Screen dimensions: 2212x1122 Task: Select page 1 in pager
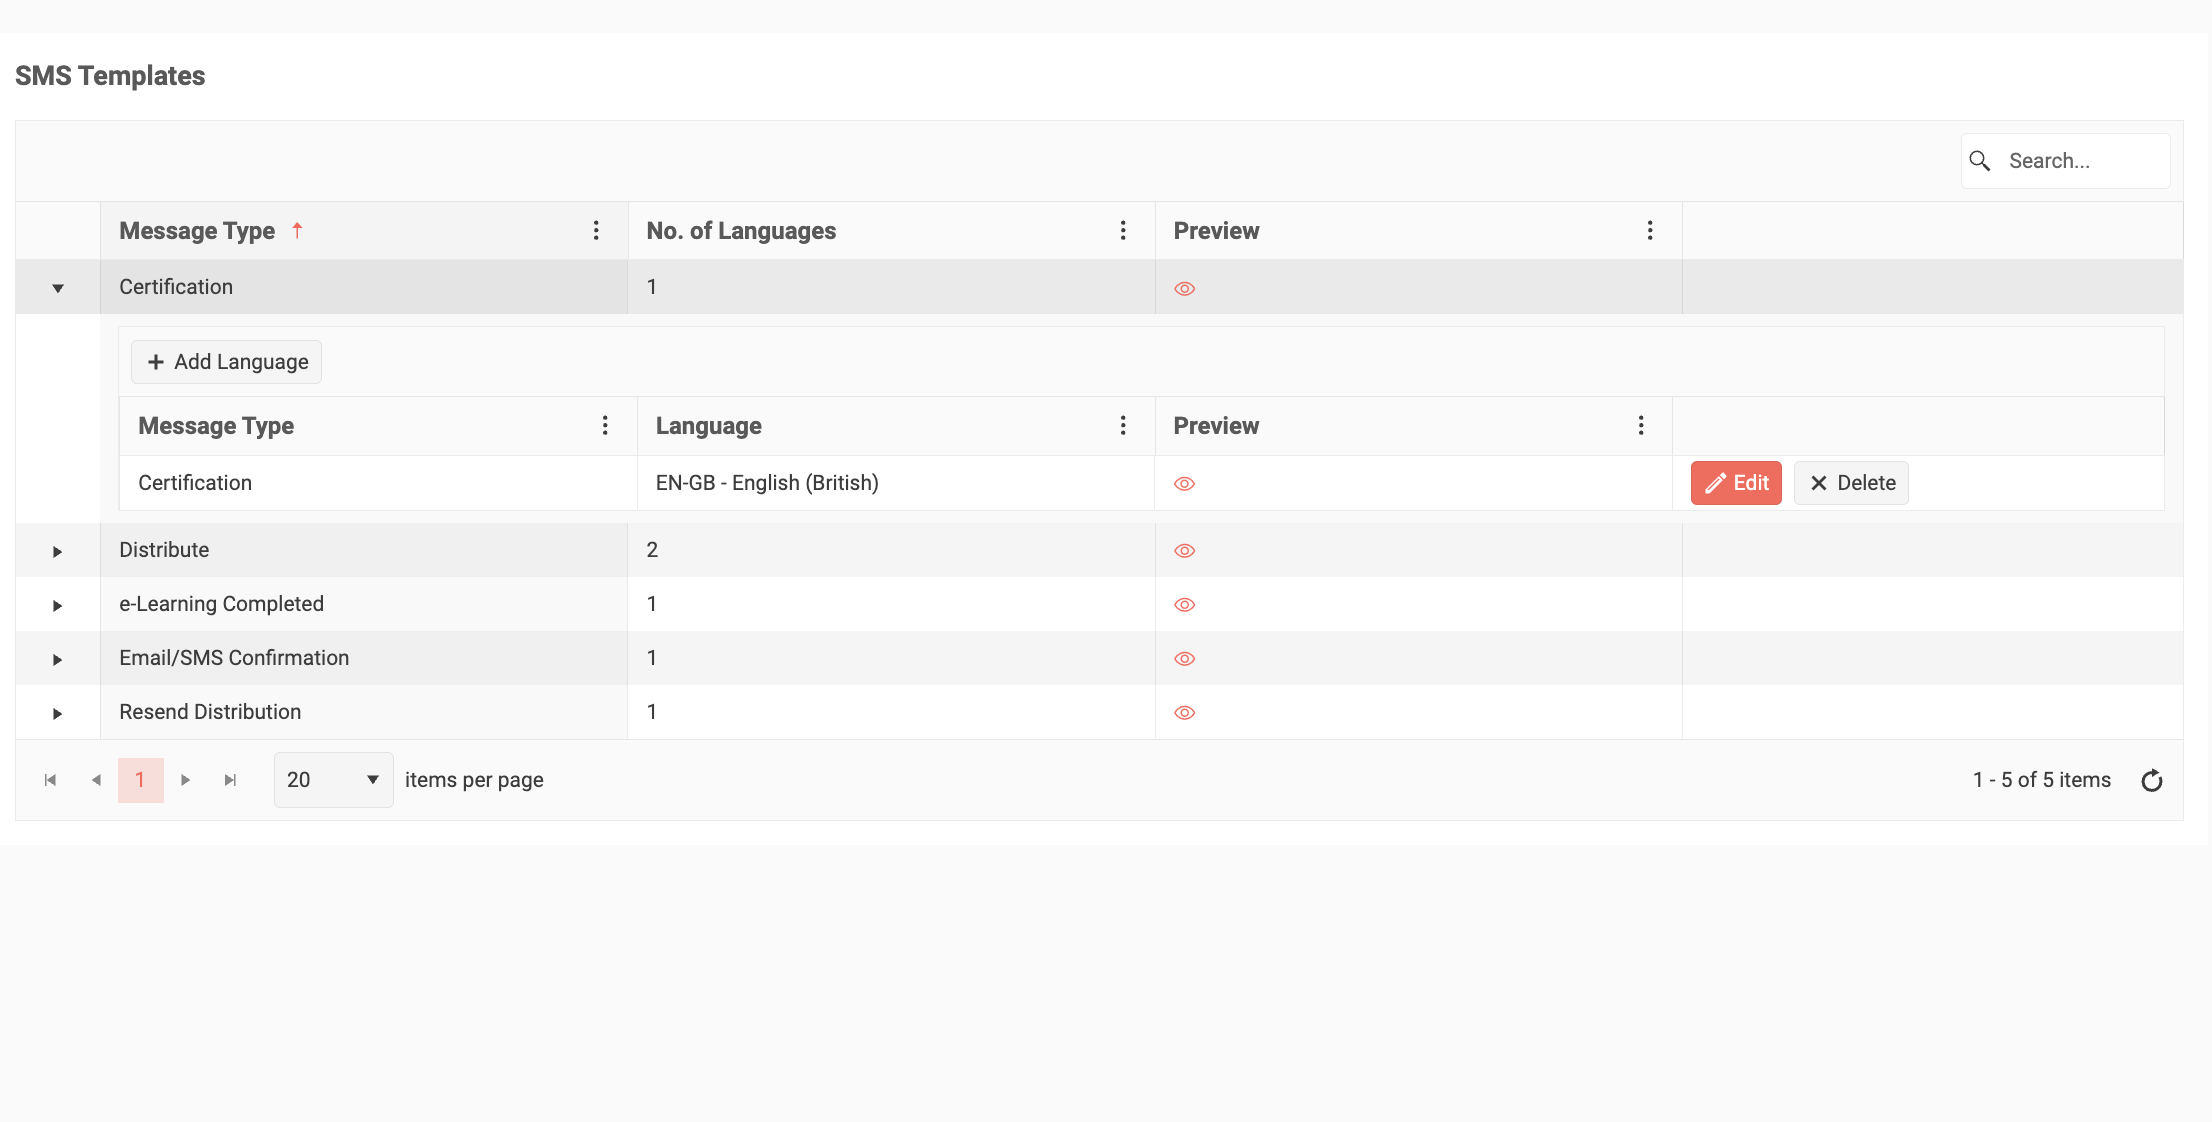pyautogui.click(x=140, y=780)
